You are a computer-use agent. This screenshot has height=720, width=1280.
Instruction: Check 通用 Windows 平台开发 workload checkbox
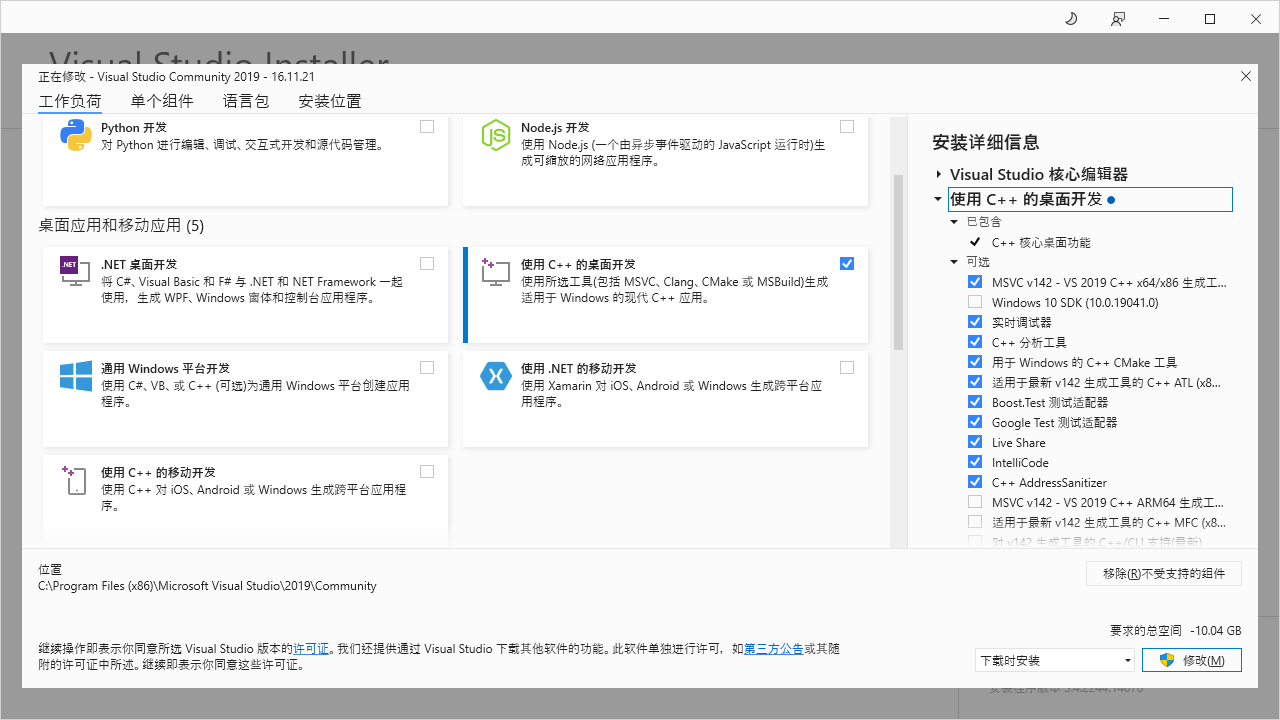427,368
